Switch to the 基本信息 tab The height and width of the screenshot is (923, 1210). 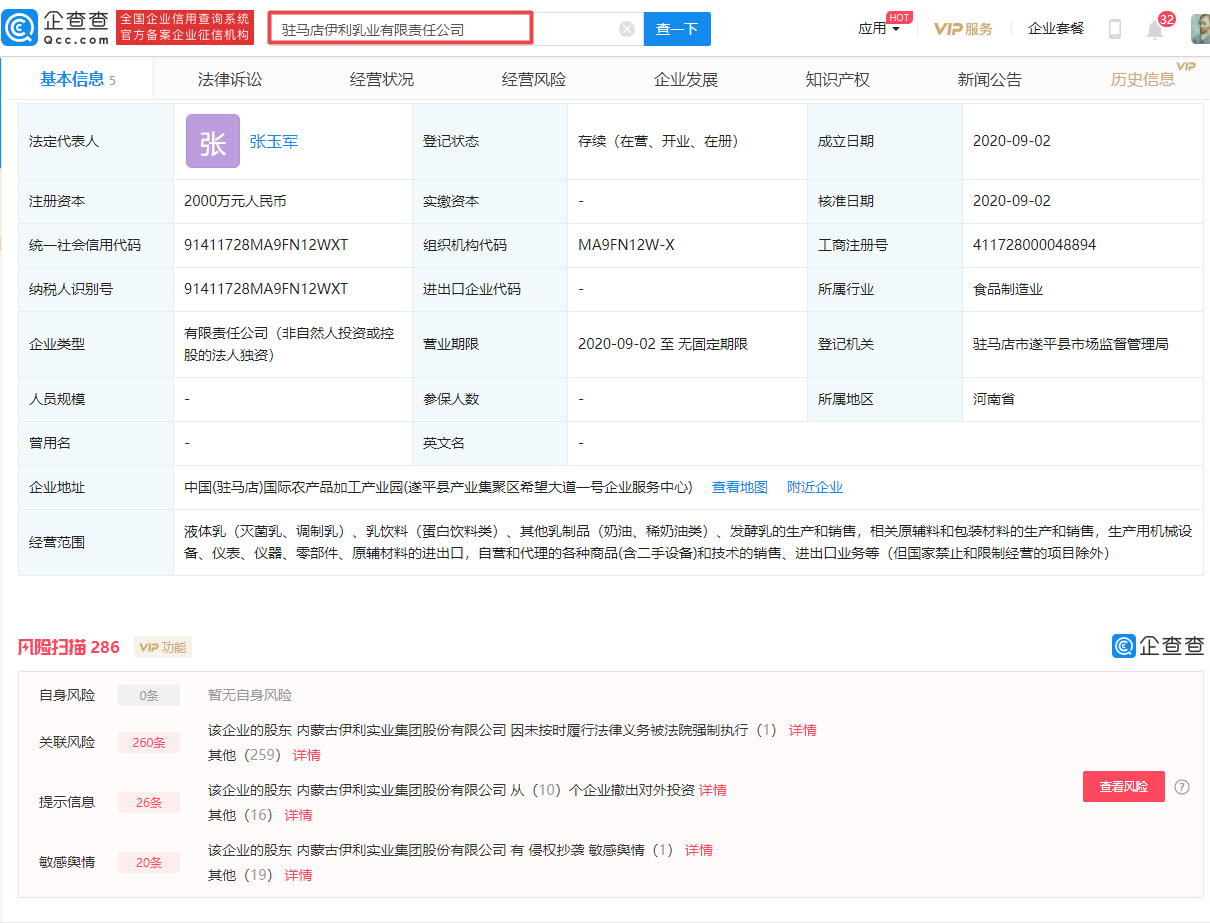tap(77, 80)
